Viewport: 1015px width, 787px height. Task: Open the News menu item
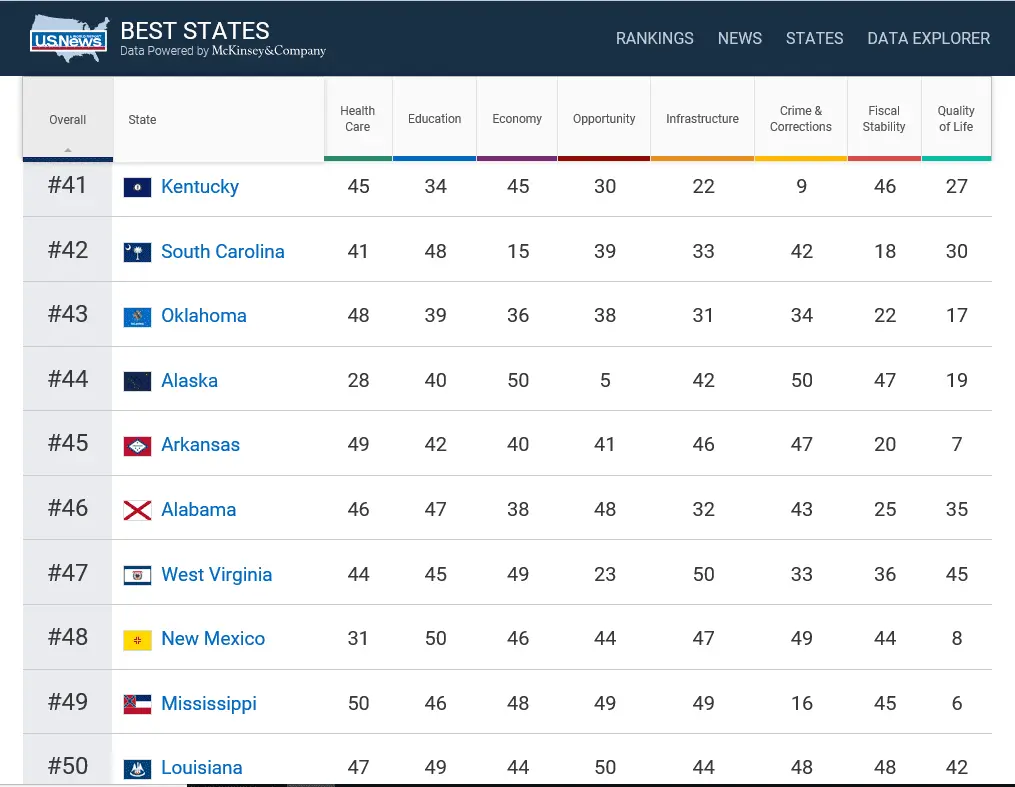[740, 39]
